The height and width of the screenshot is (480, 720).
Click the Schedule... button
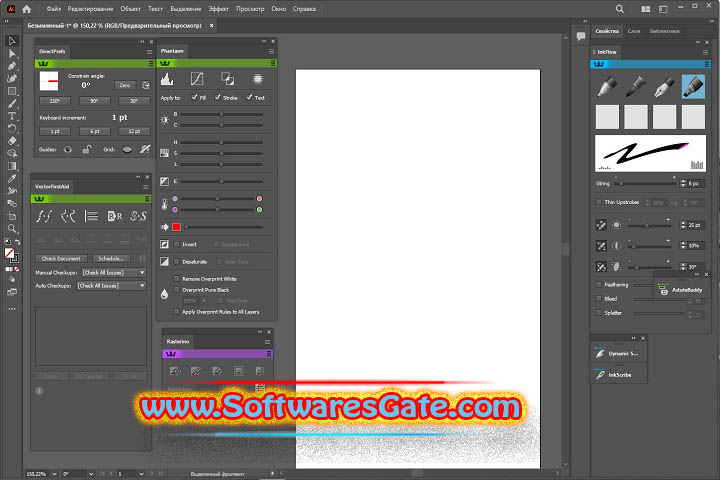111,259
